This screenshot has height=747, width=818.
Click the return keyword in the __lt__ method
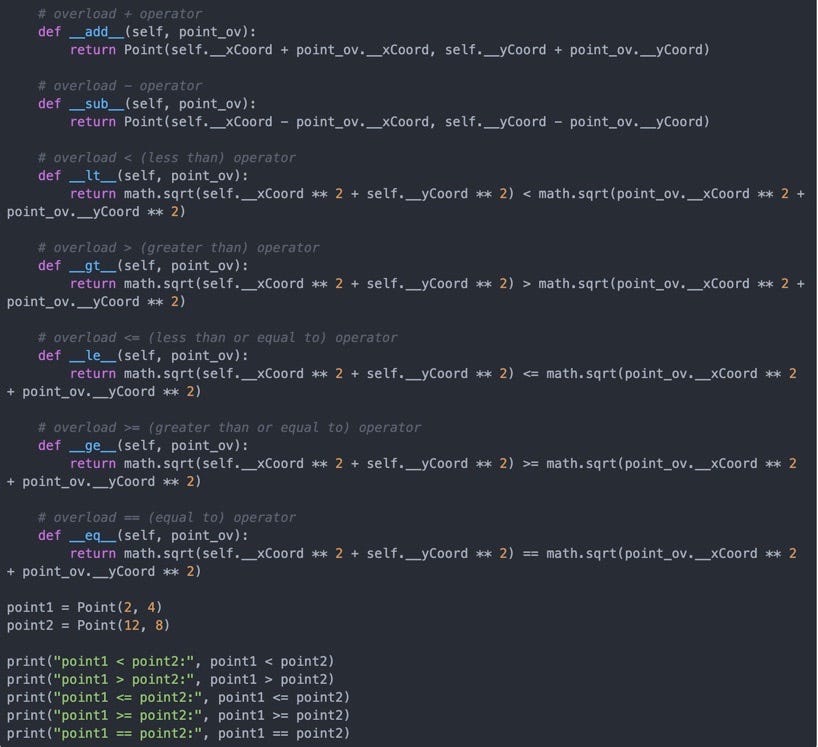click(93, 194)
